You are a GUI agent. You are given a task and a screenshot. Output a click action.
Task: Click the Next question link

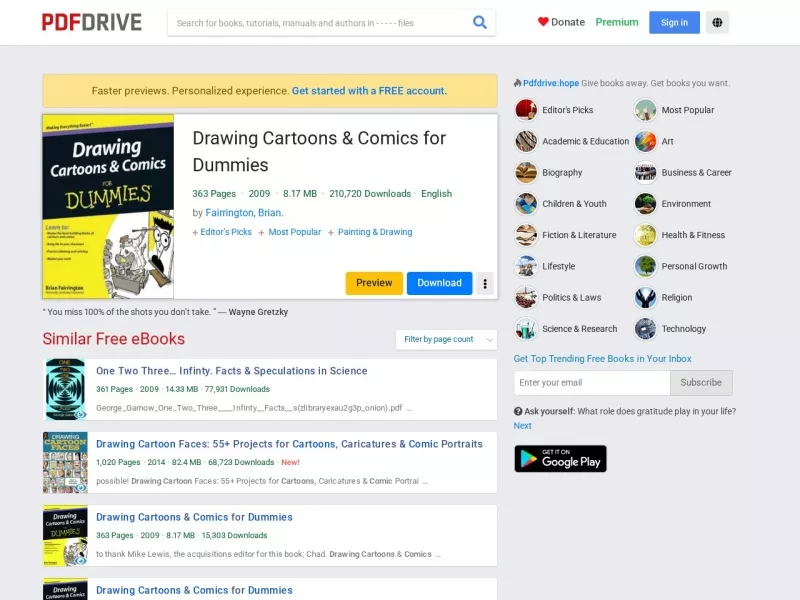click(522, 426)
